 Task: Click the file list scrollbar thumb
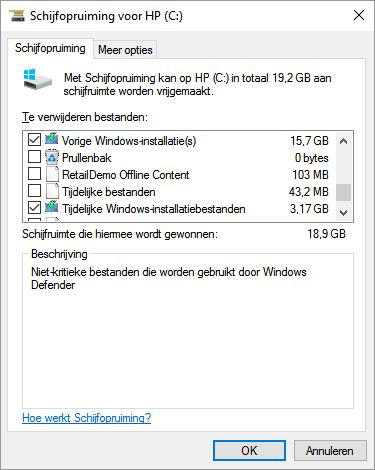[x=343, y=193]
